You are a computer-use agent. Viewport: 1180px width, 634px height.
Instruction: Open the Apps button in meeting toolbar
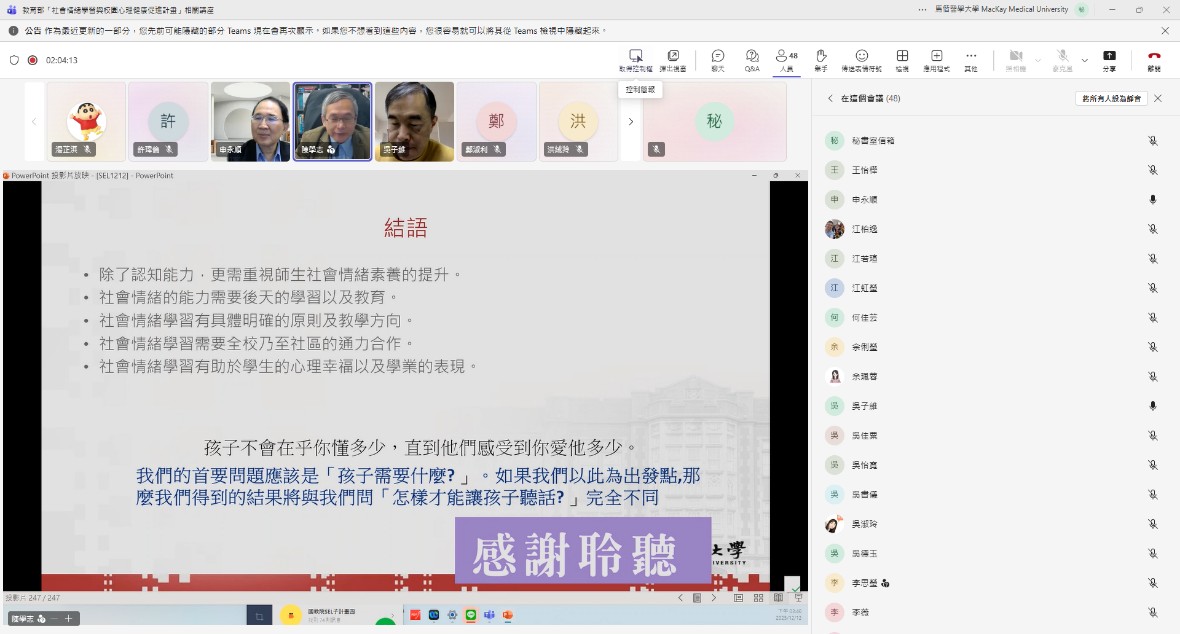(x=936, y=59)
